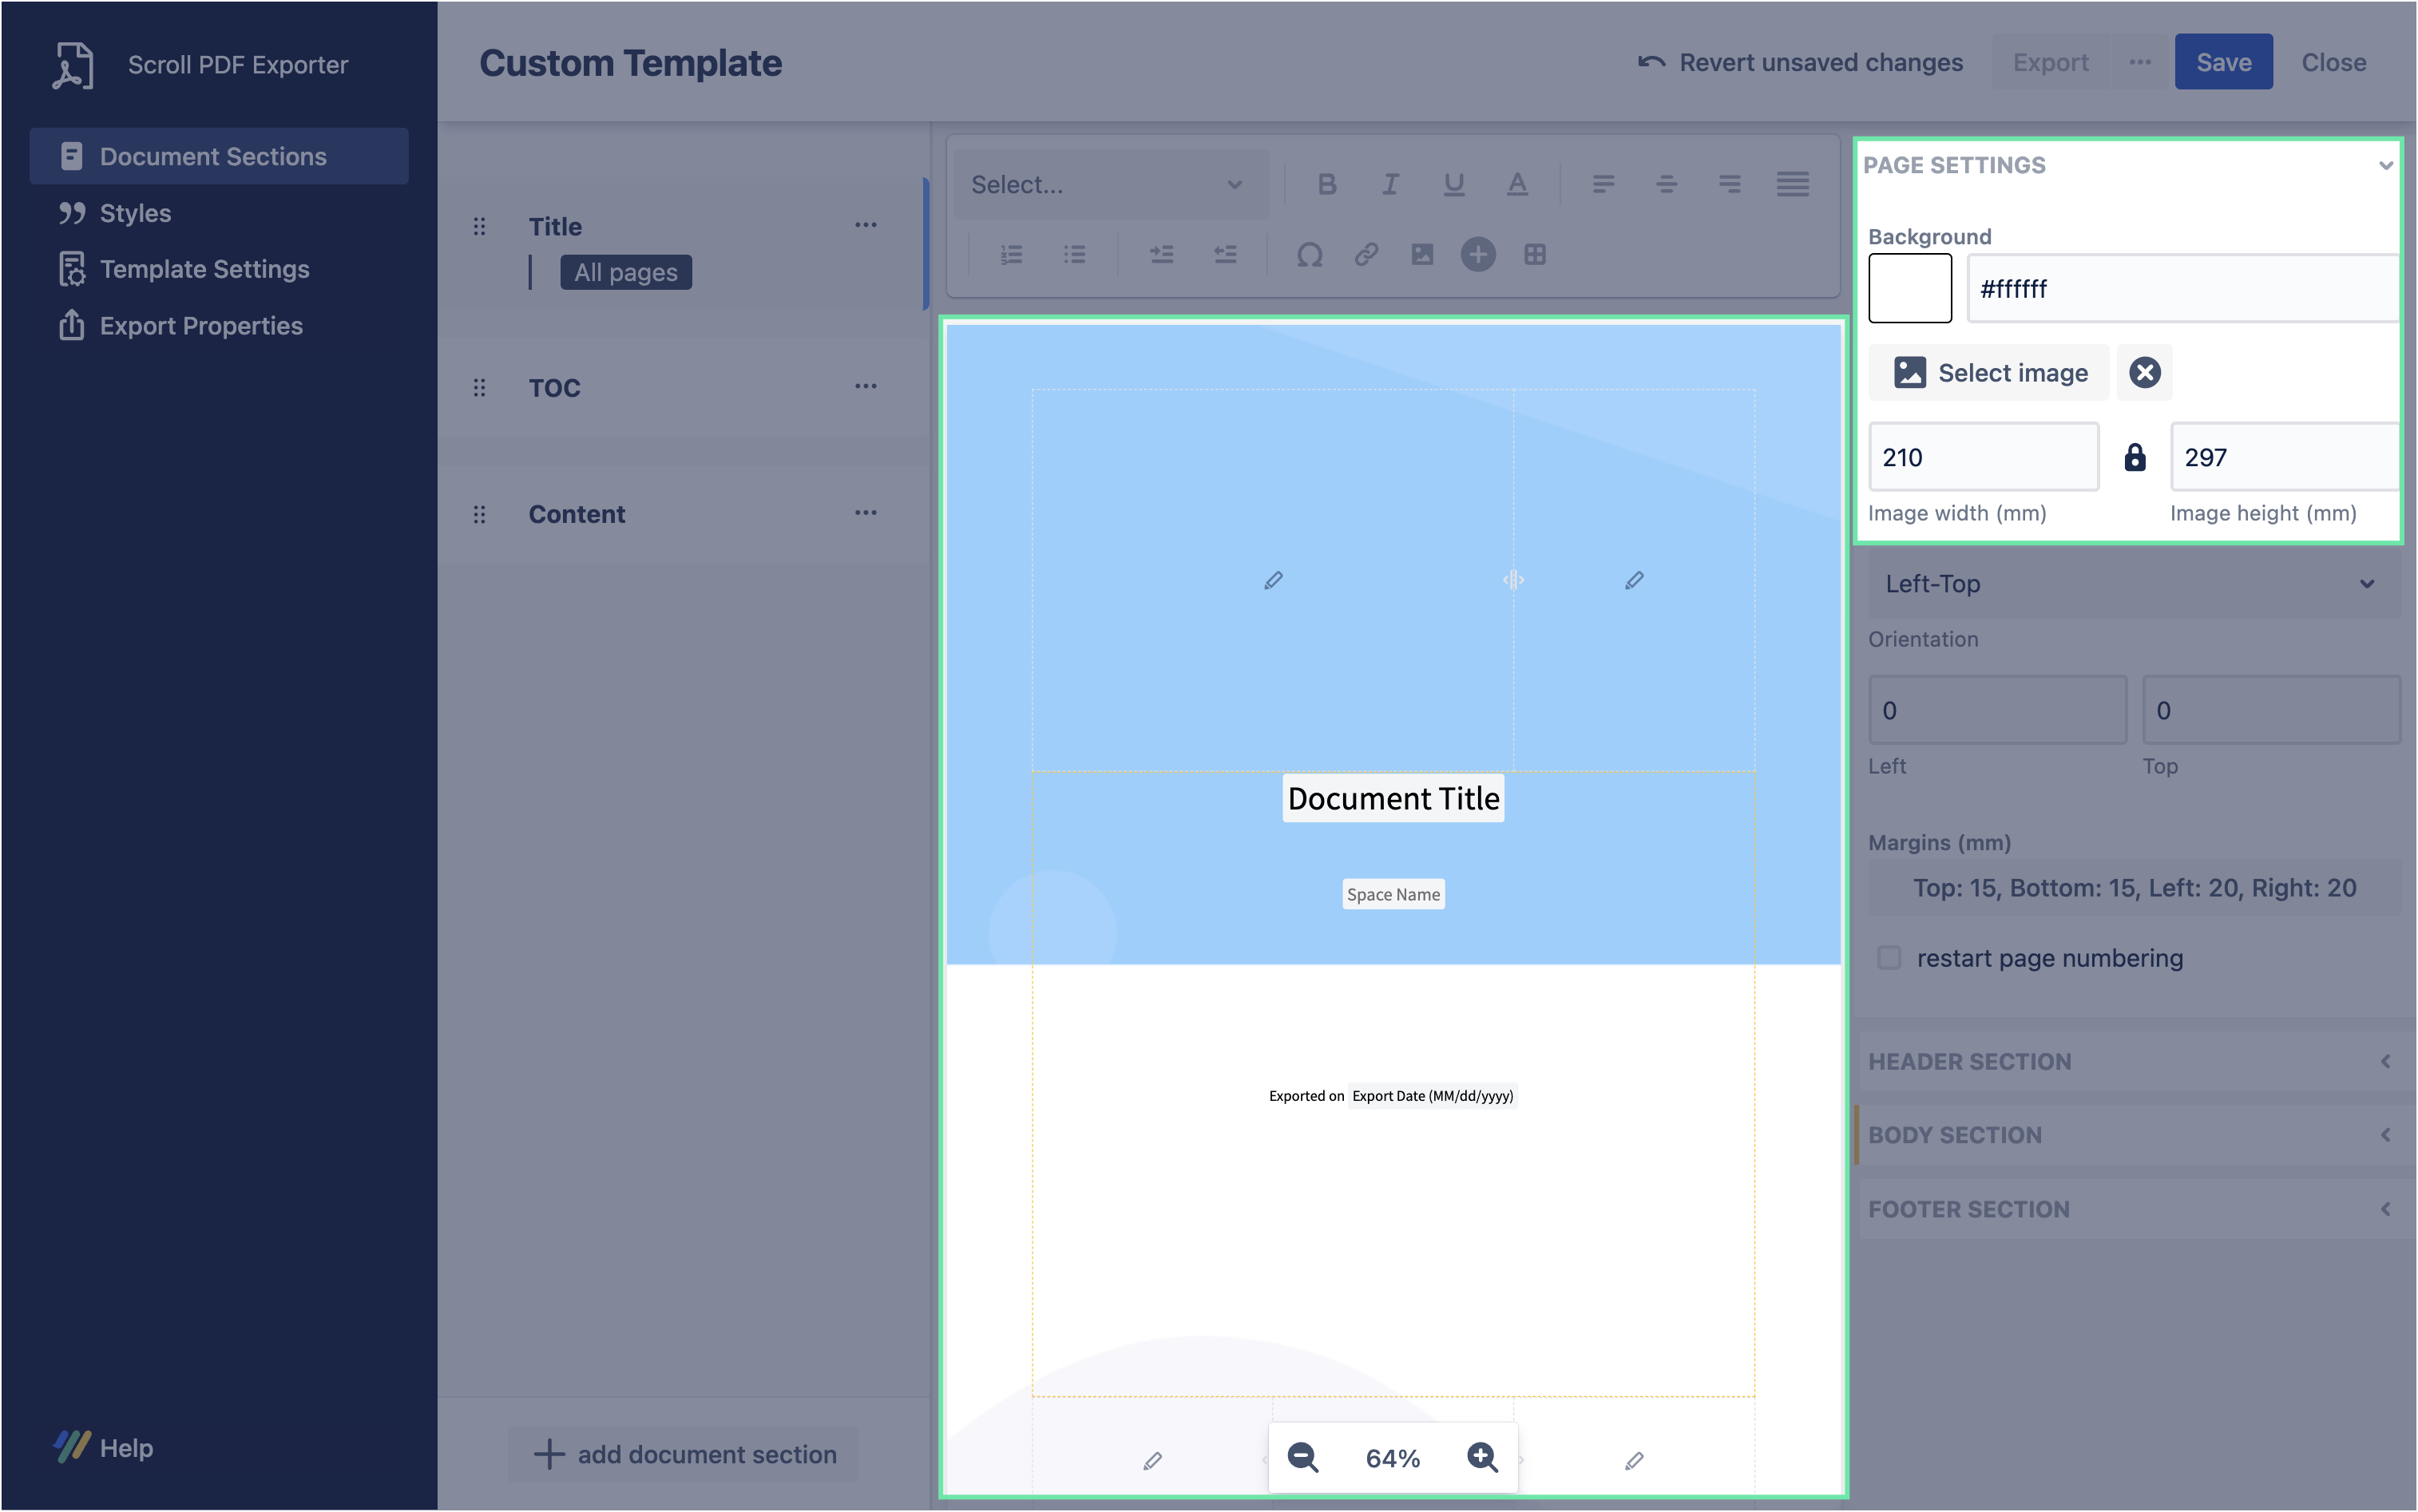Click the insert table toolbar icon

(x=1534, y=254)
